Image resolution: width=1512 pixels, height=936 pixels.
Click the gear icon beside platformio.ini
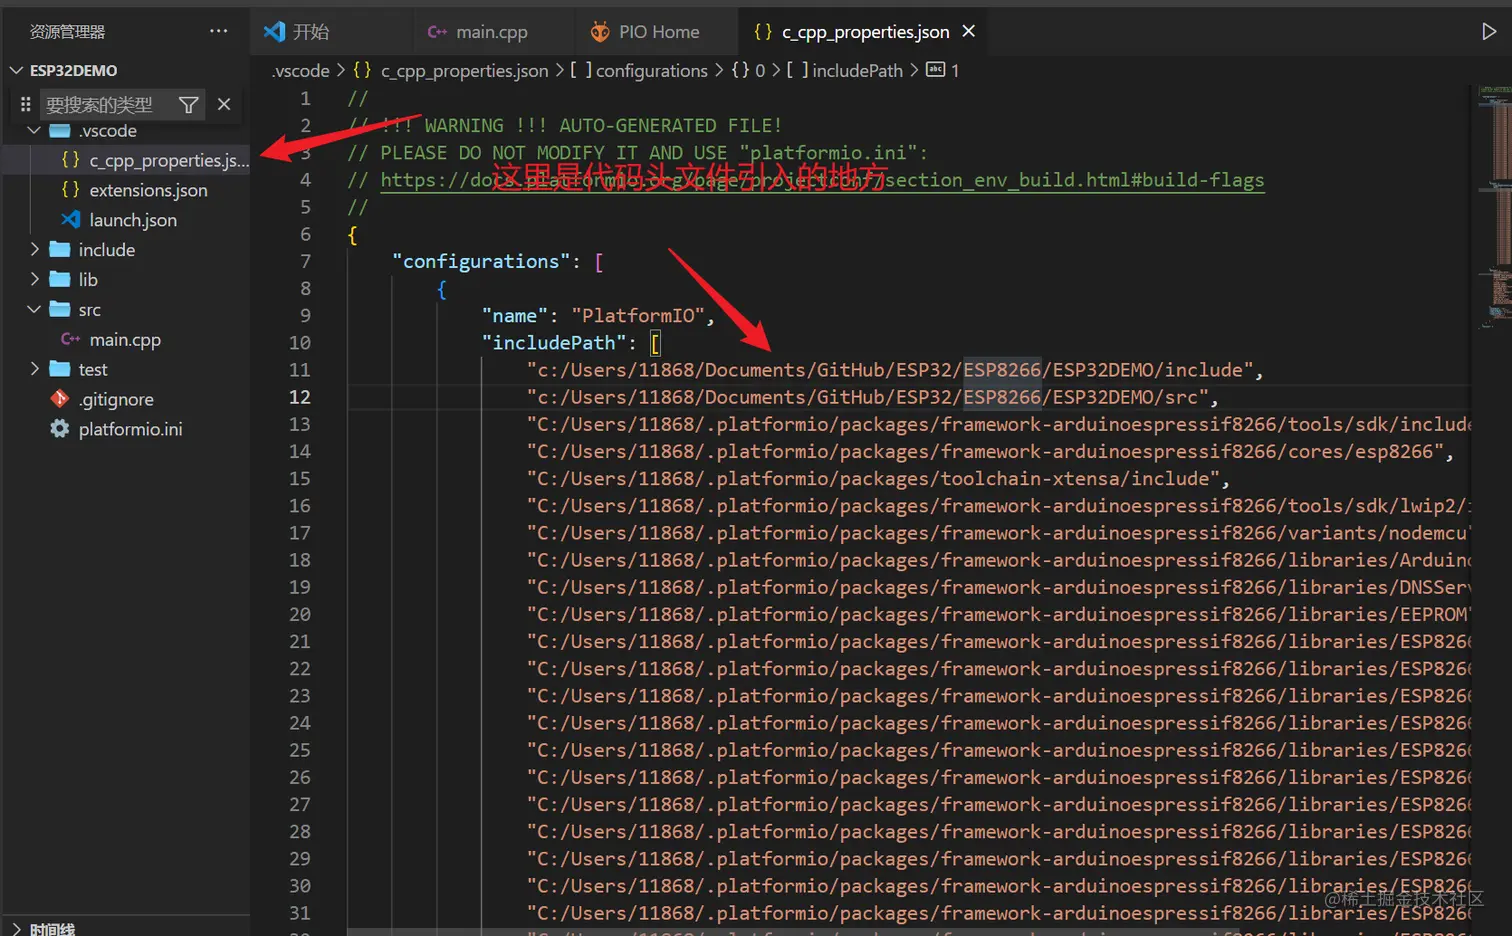[x=60, y=429]
